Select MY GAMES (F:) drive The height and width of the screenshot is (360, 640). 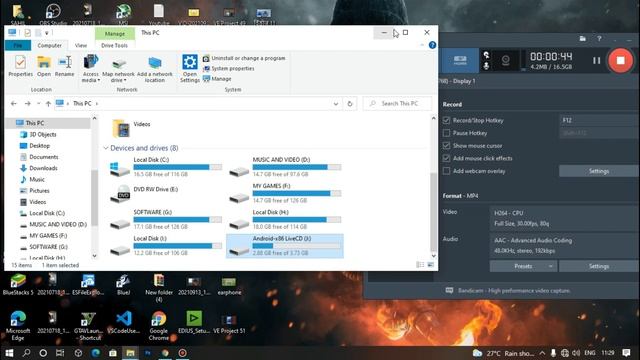(x=284, y=193)
